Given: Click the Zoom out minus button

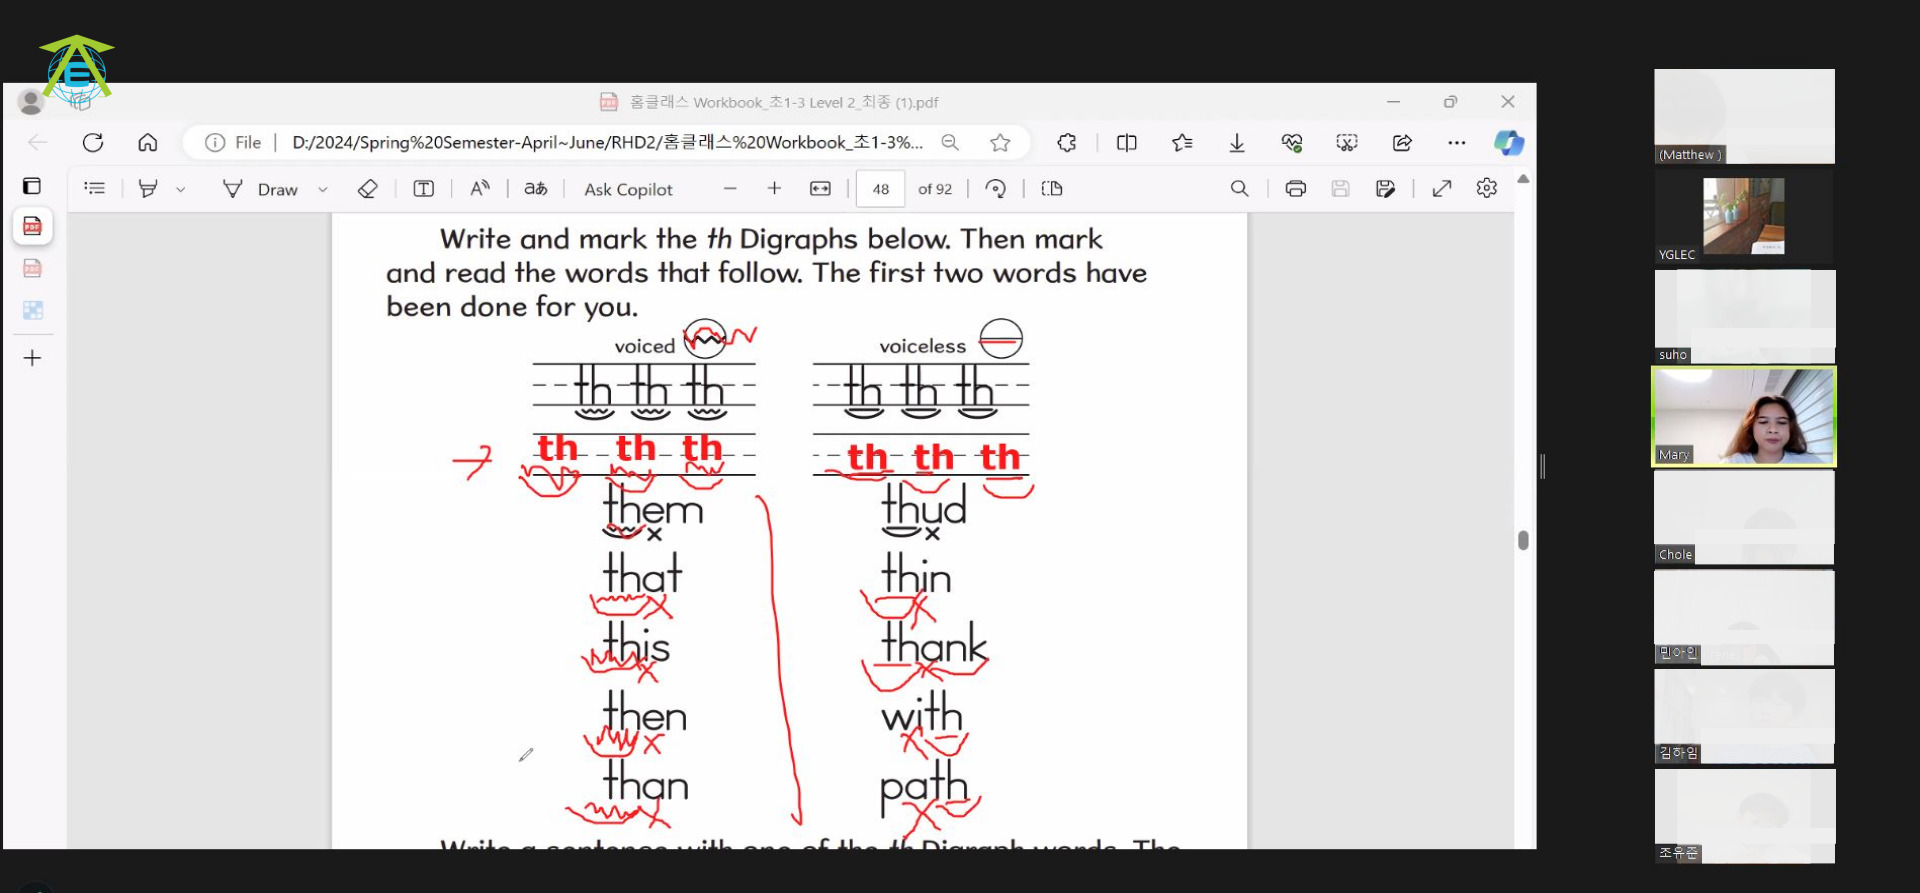Looking at the screenshot, I should click(730, 188).
